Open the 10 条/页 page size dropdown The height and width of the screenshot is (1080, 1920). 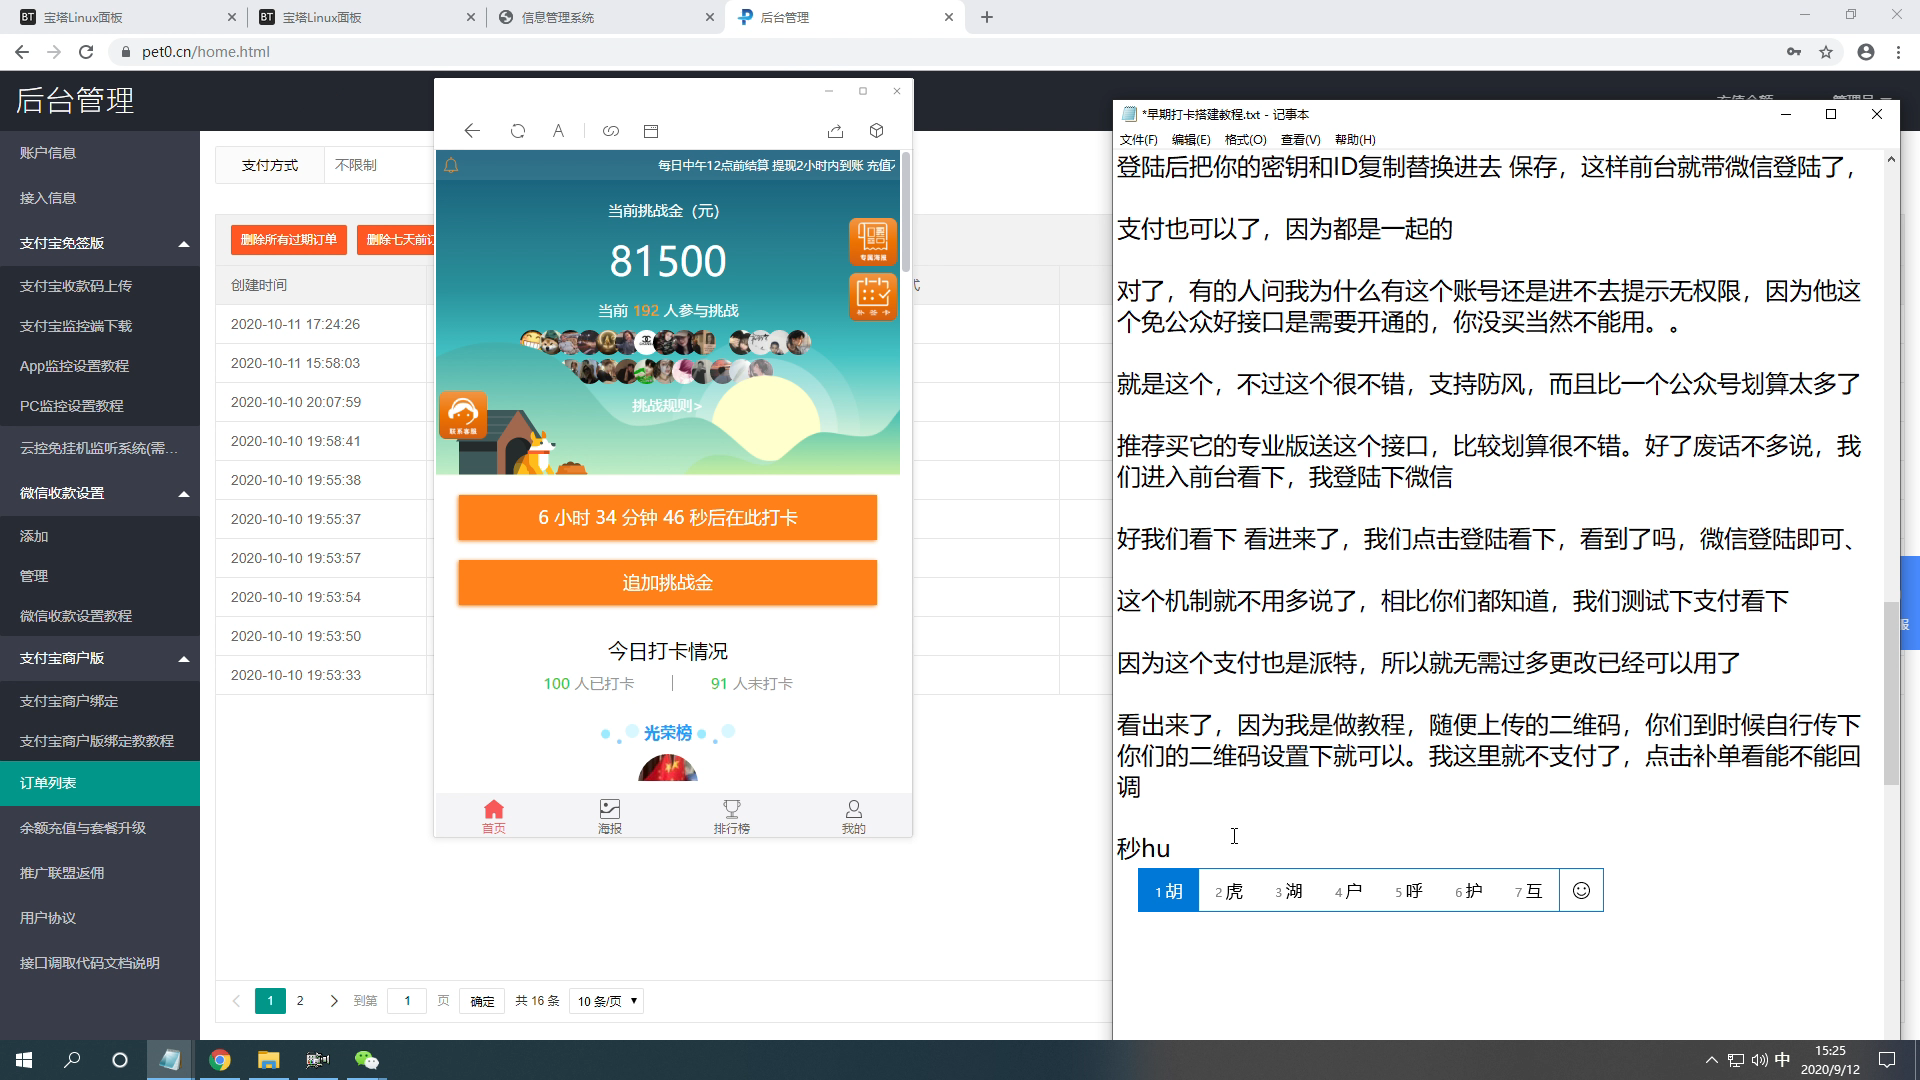[x=607, y=1001]
